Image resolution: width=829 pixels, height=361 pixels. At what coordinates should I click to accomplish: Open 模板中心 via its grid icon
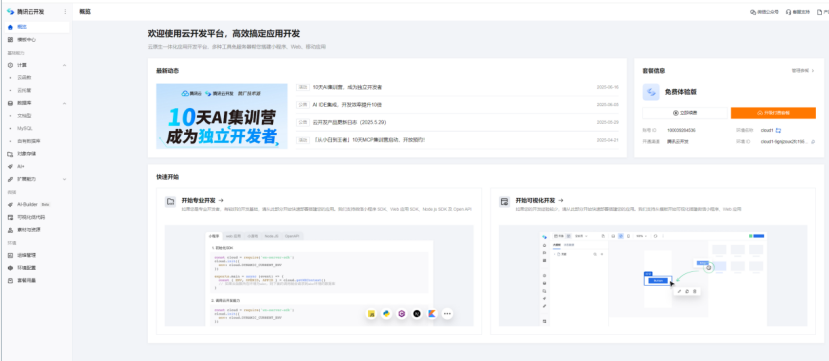click(x=11, y=40)
